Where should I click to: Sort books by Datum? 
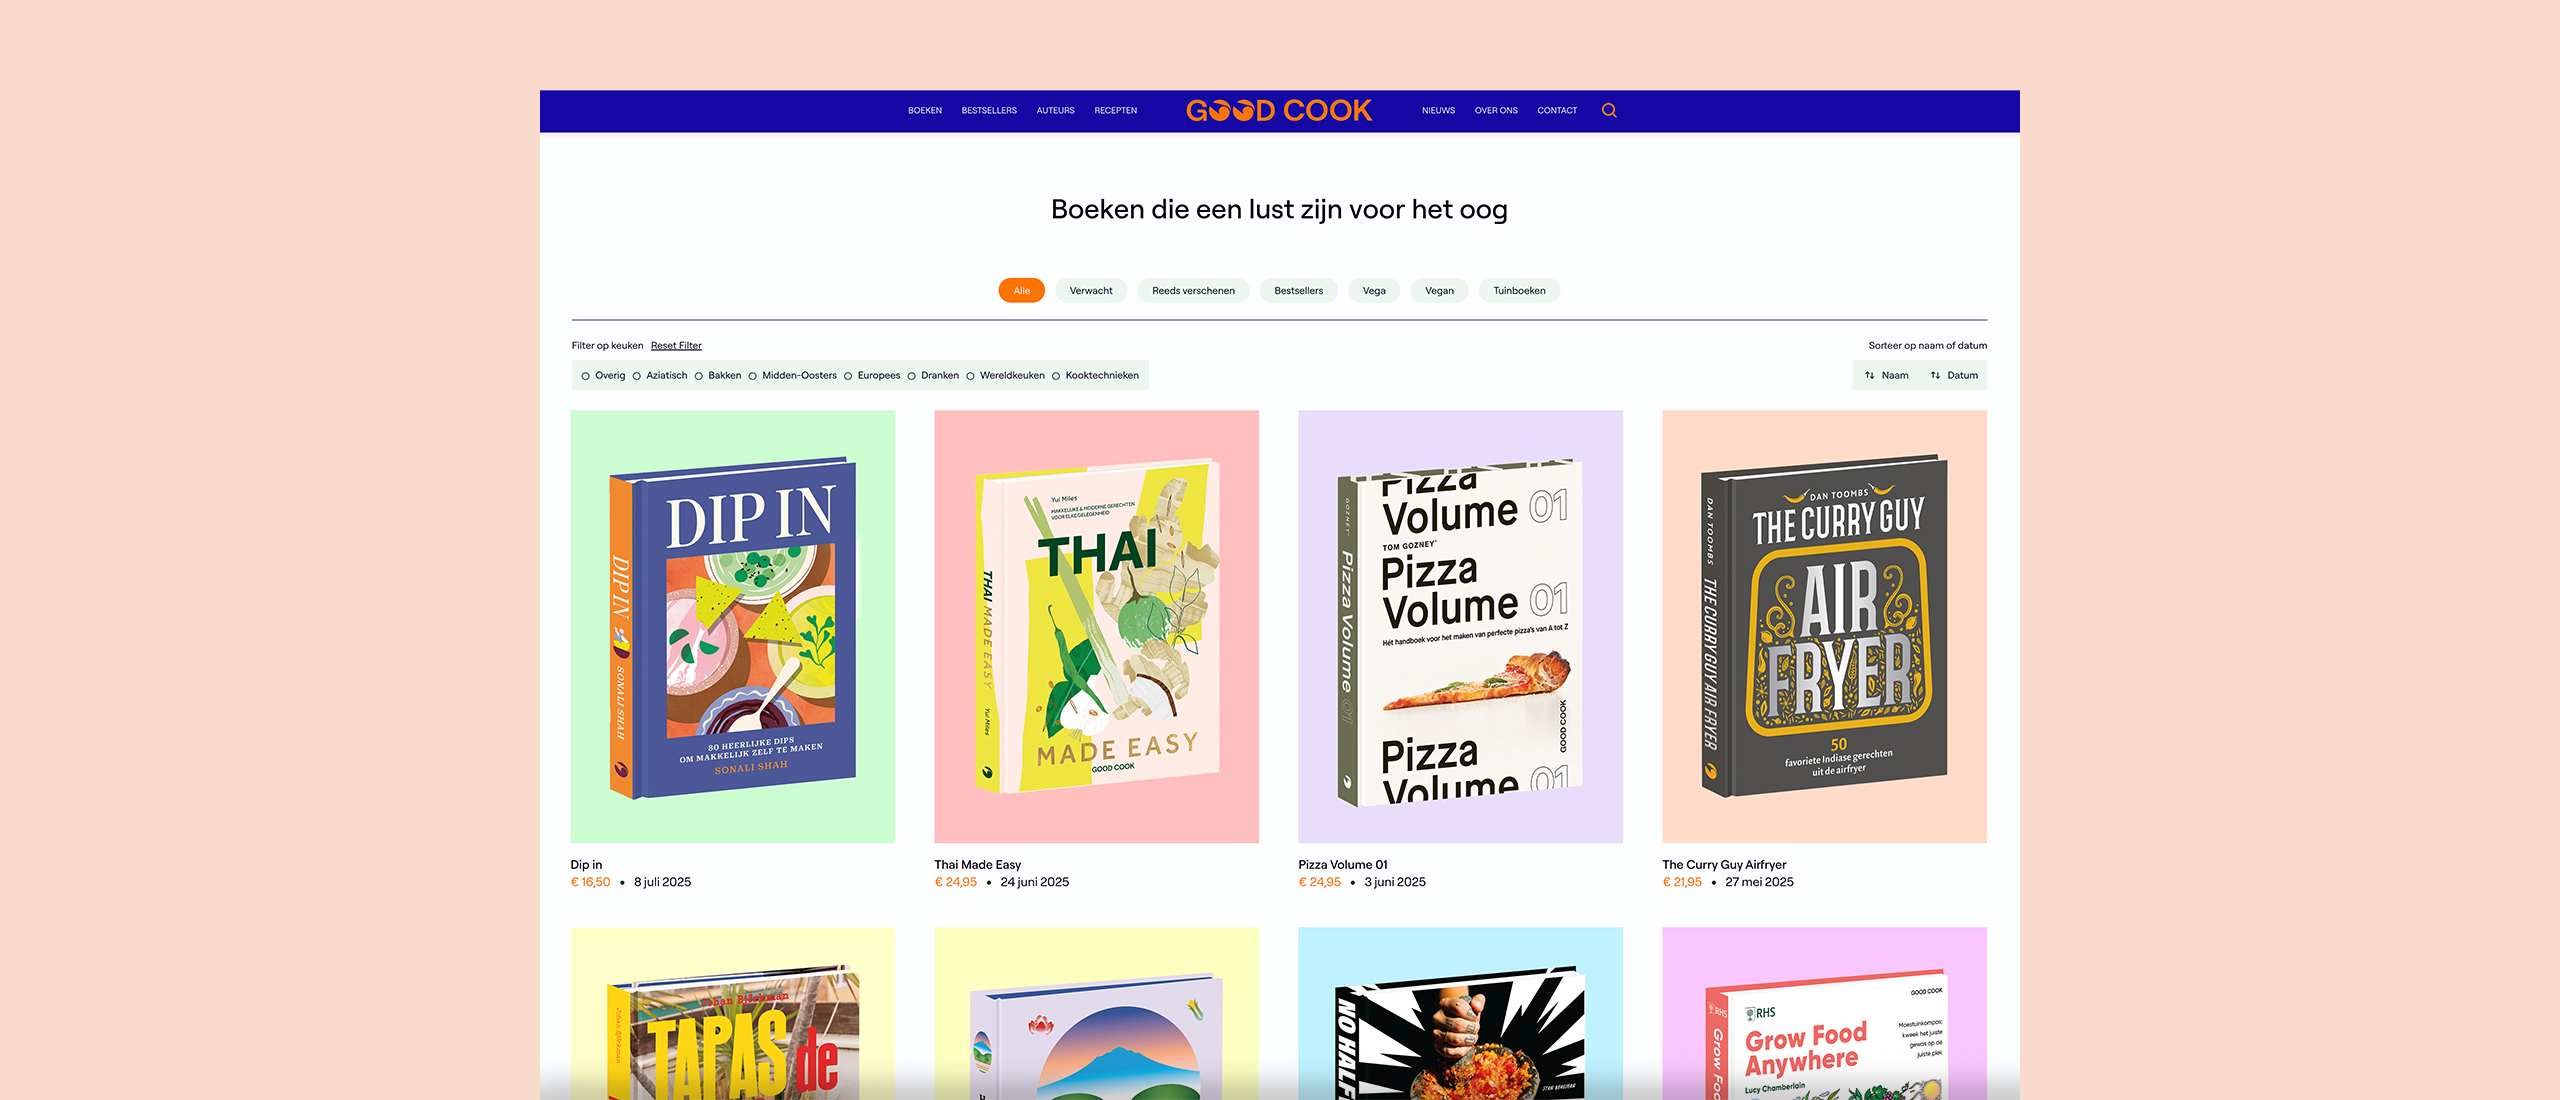1962,376
